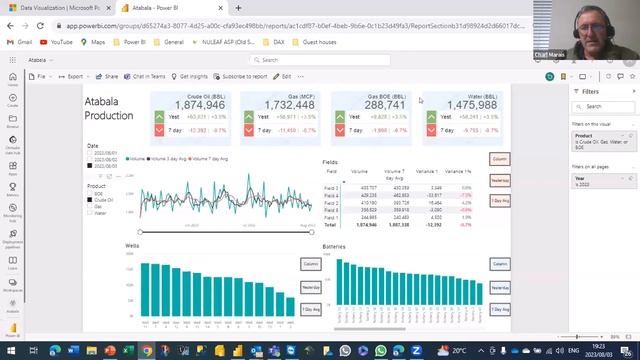This screenshot has width=640, height=360.
Task: Open Zoom from the taskbar
Action: [x=416, y=350]
